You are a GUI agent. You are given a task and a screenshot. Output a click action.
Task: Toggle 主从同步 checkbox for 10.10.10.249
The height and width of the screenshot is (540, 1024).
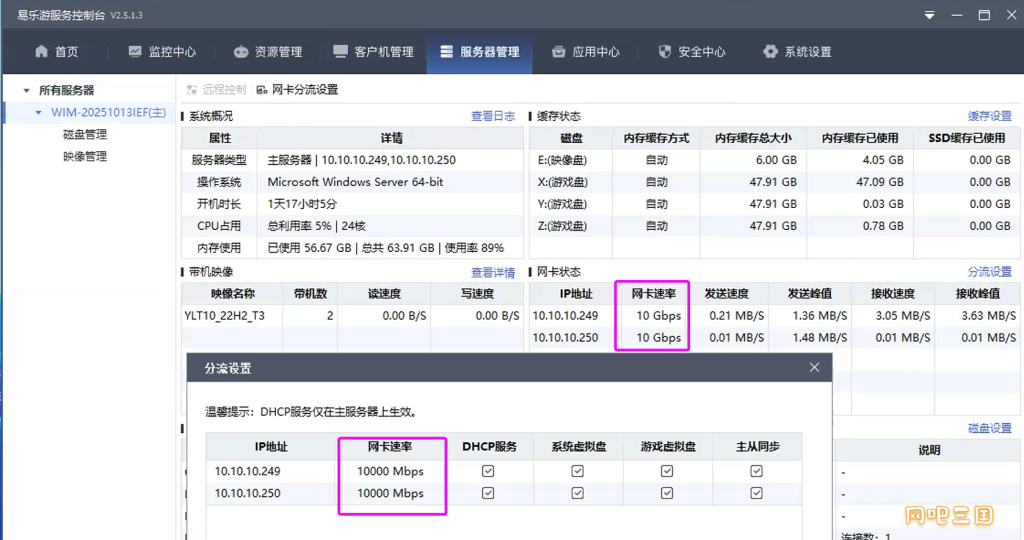pos(756,471)
